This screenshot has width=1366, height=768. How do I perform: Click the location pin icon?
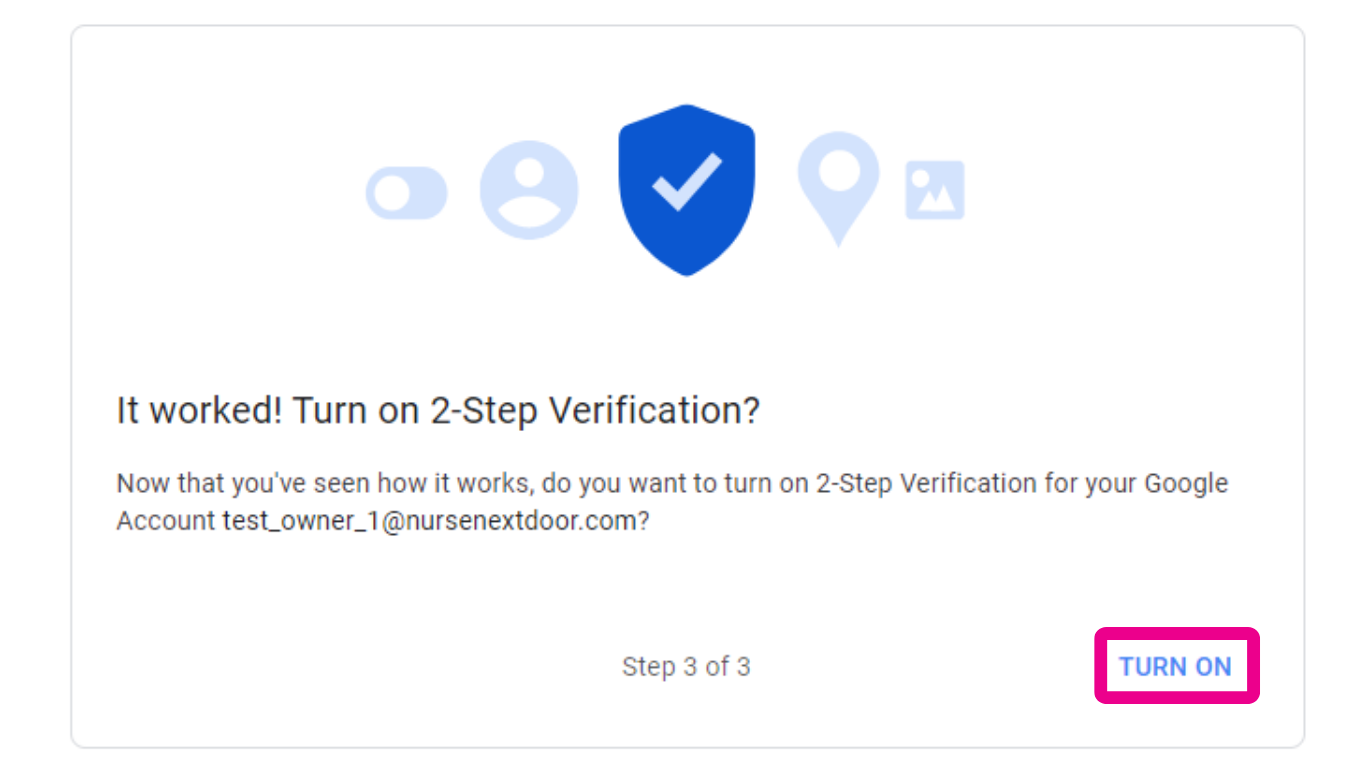(838, 185)
